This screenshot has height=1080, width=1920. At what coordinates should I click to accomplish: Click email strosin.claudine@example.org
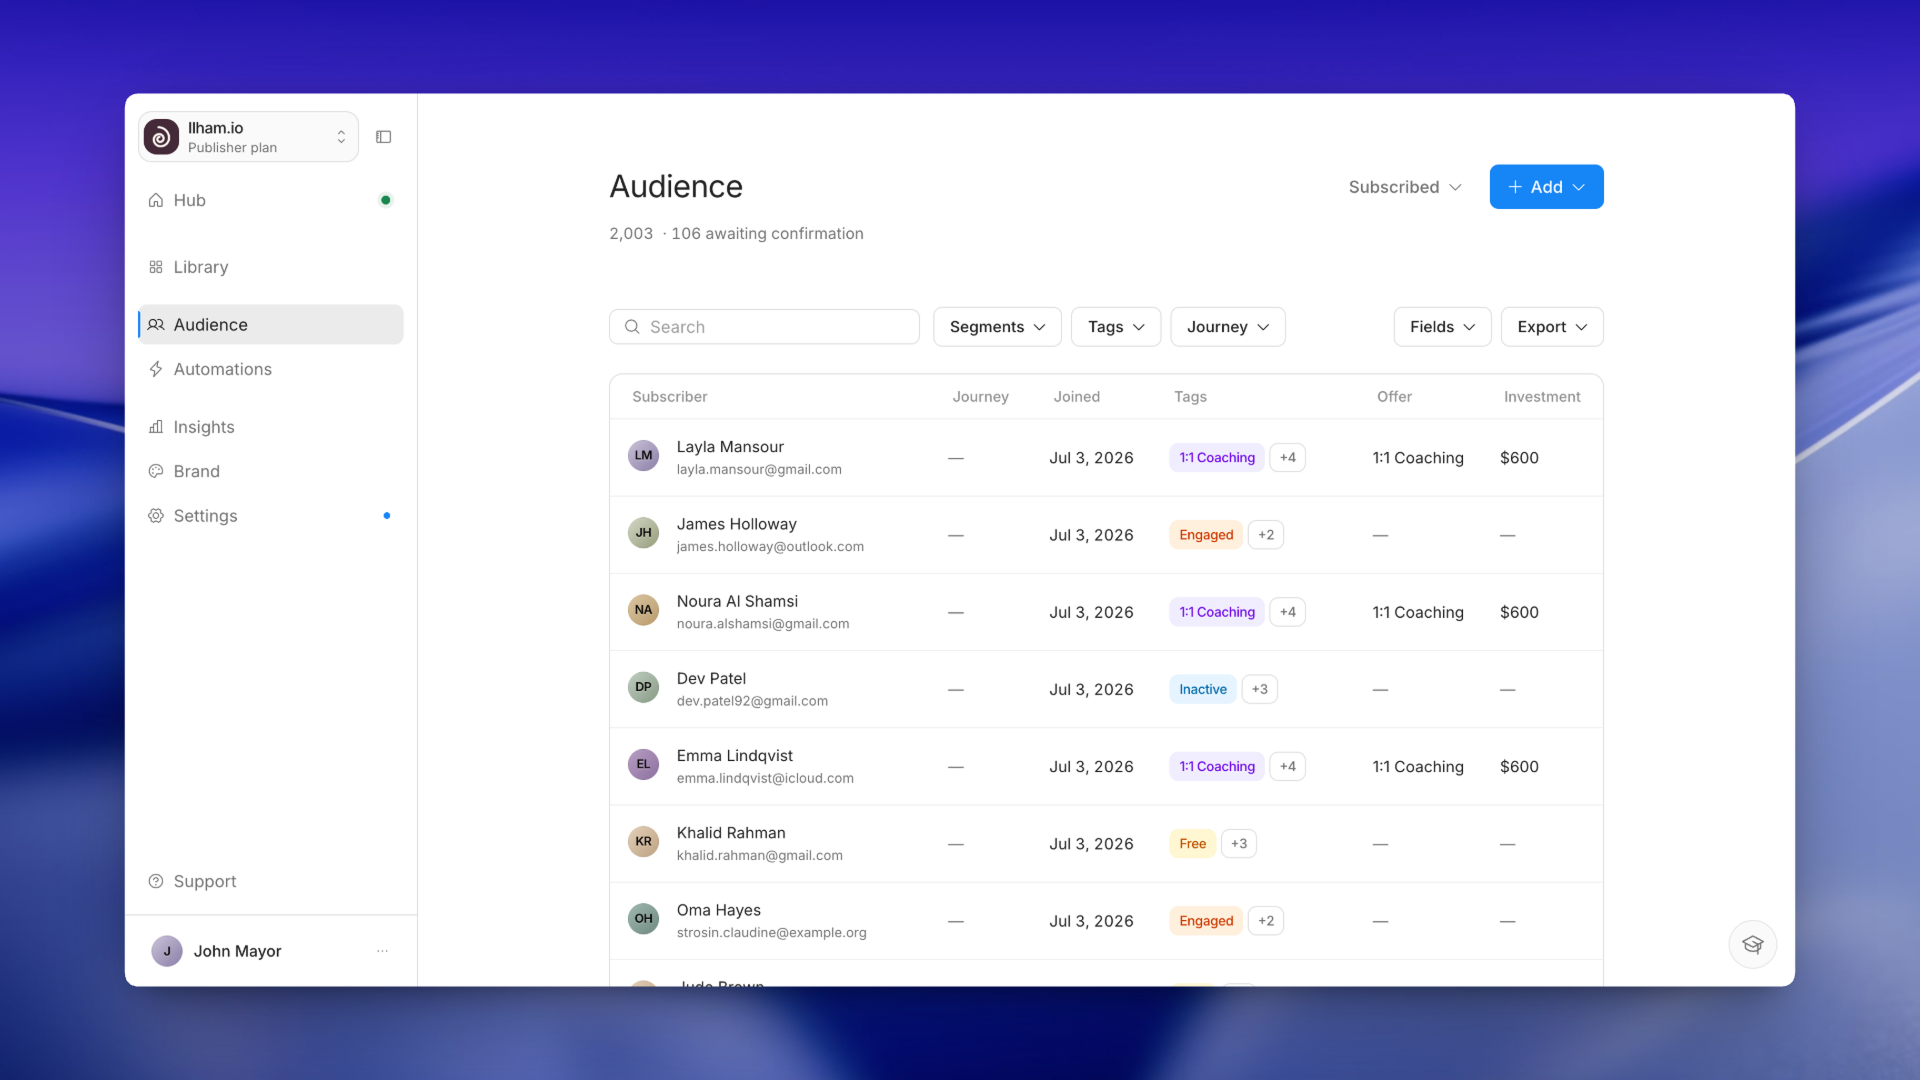click(x=772, y=933)
